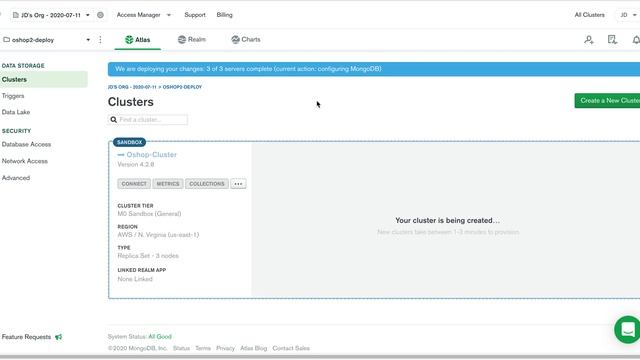
Task: Click AWS / N. Virginia region text
Action: point(158,235)
